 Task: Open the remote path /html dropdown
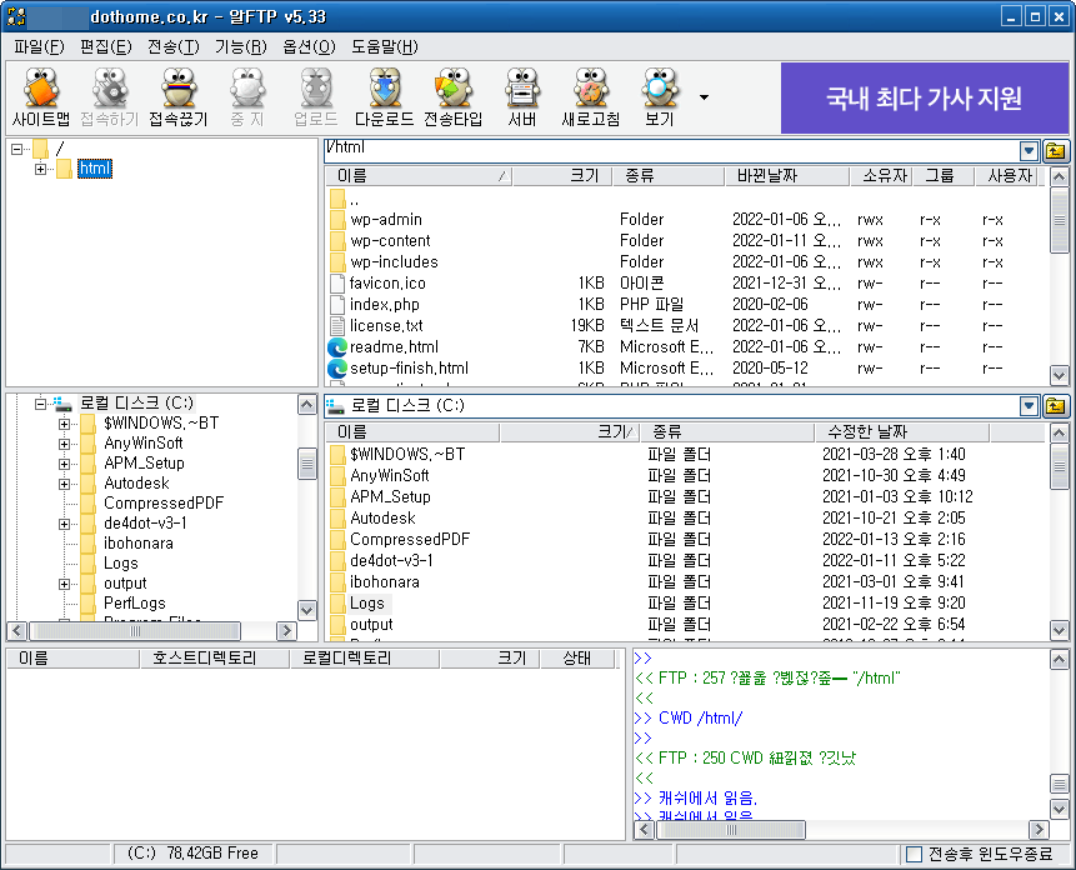(1029, 151)
